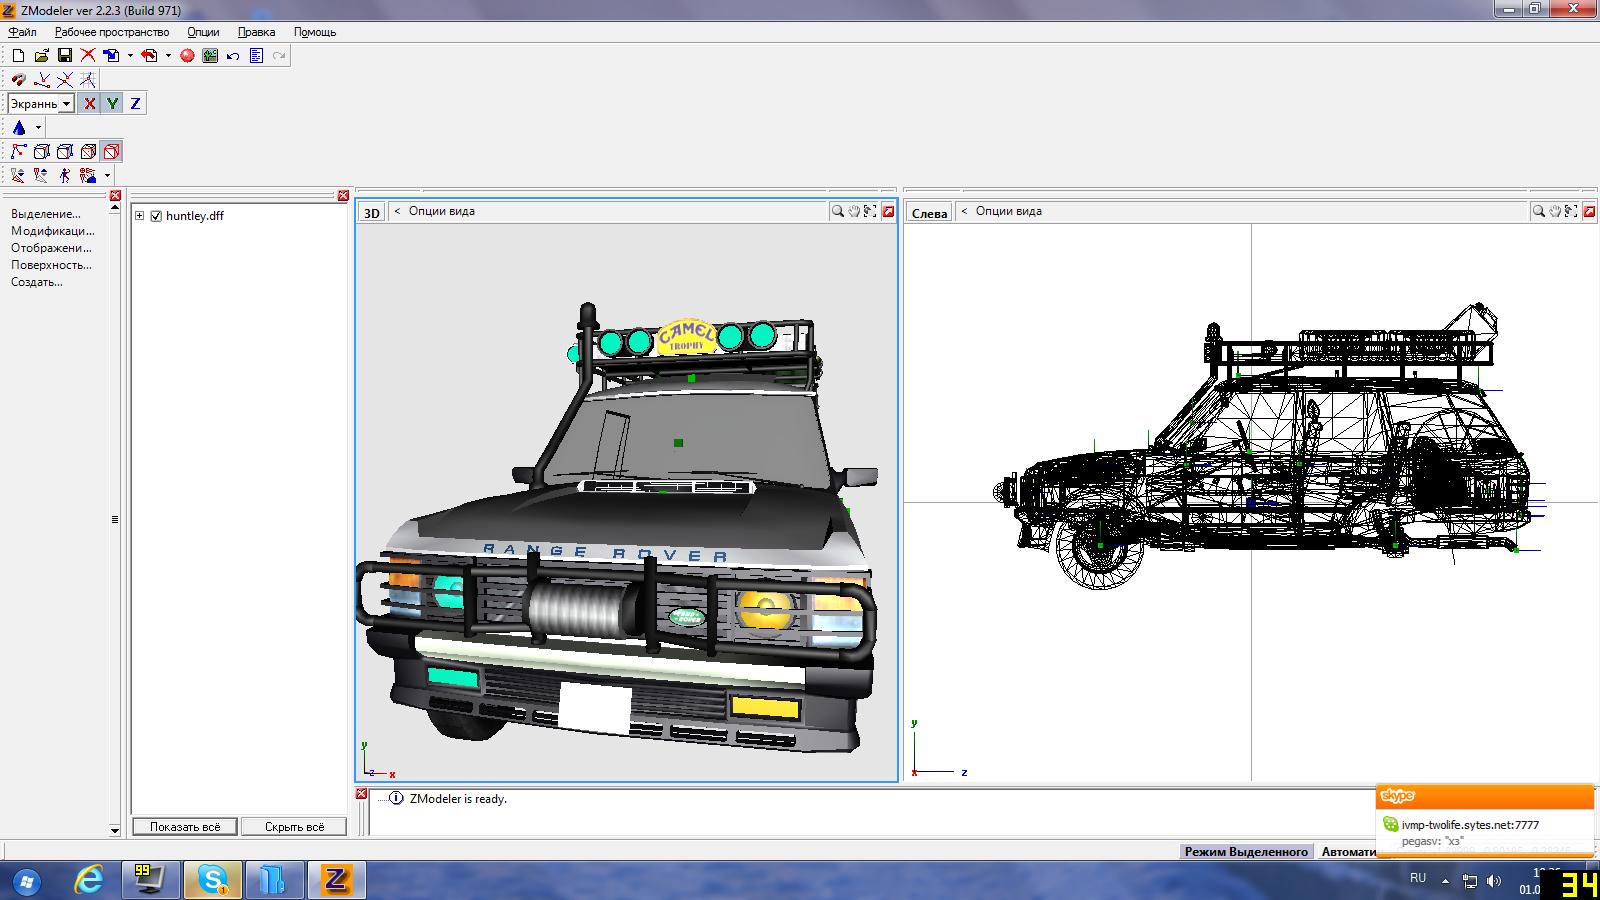
Task: Open the Export dropdown arrow
Action: [168, 56]
